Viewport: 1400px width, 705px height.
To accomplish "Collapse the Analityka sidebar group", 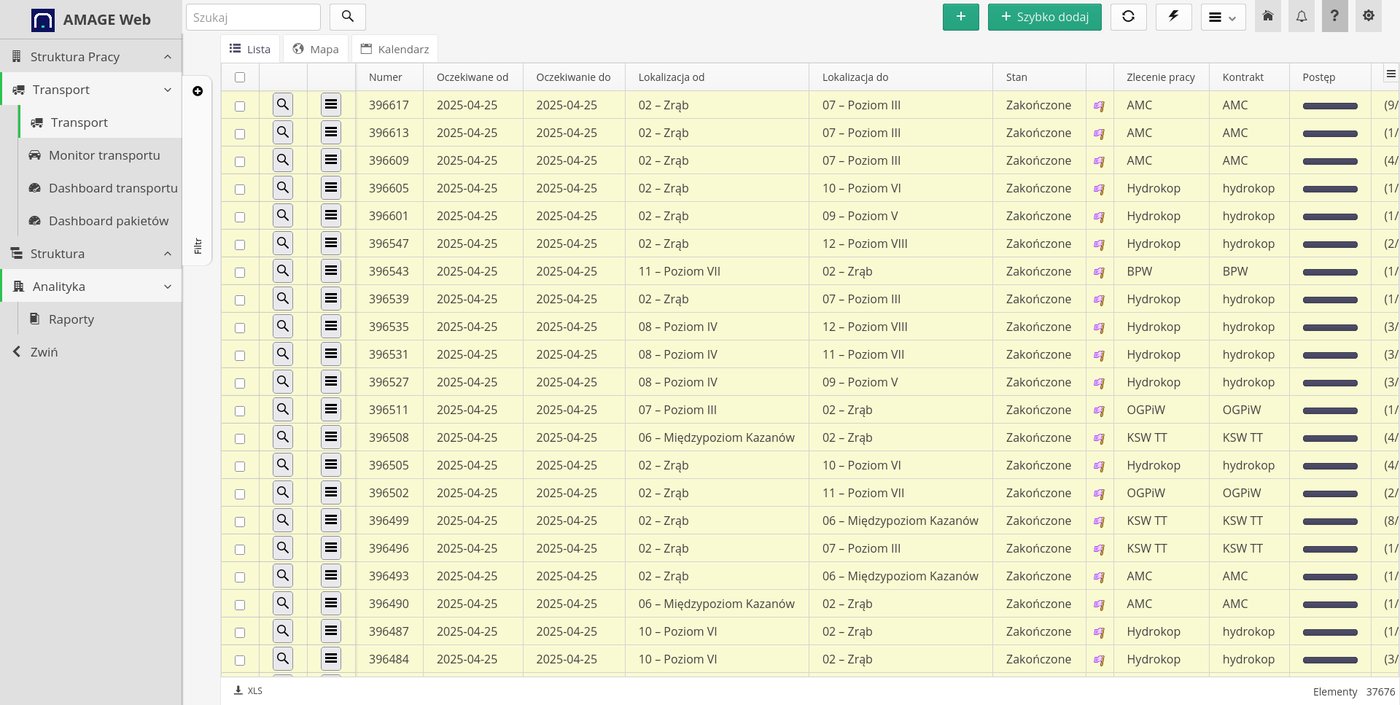I will tap(91, 286).
